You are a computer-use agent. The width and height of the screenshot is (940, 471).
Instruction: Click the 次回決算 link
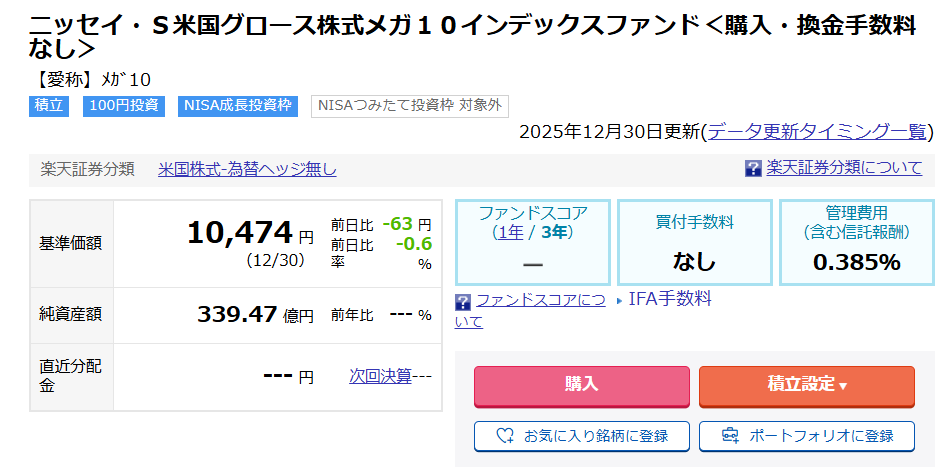click(x=380, y=376)
